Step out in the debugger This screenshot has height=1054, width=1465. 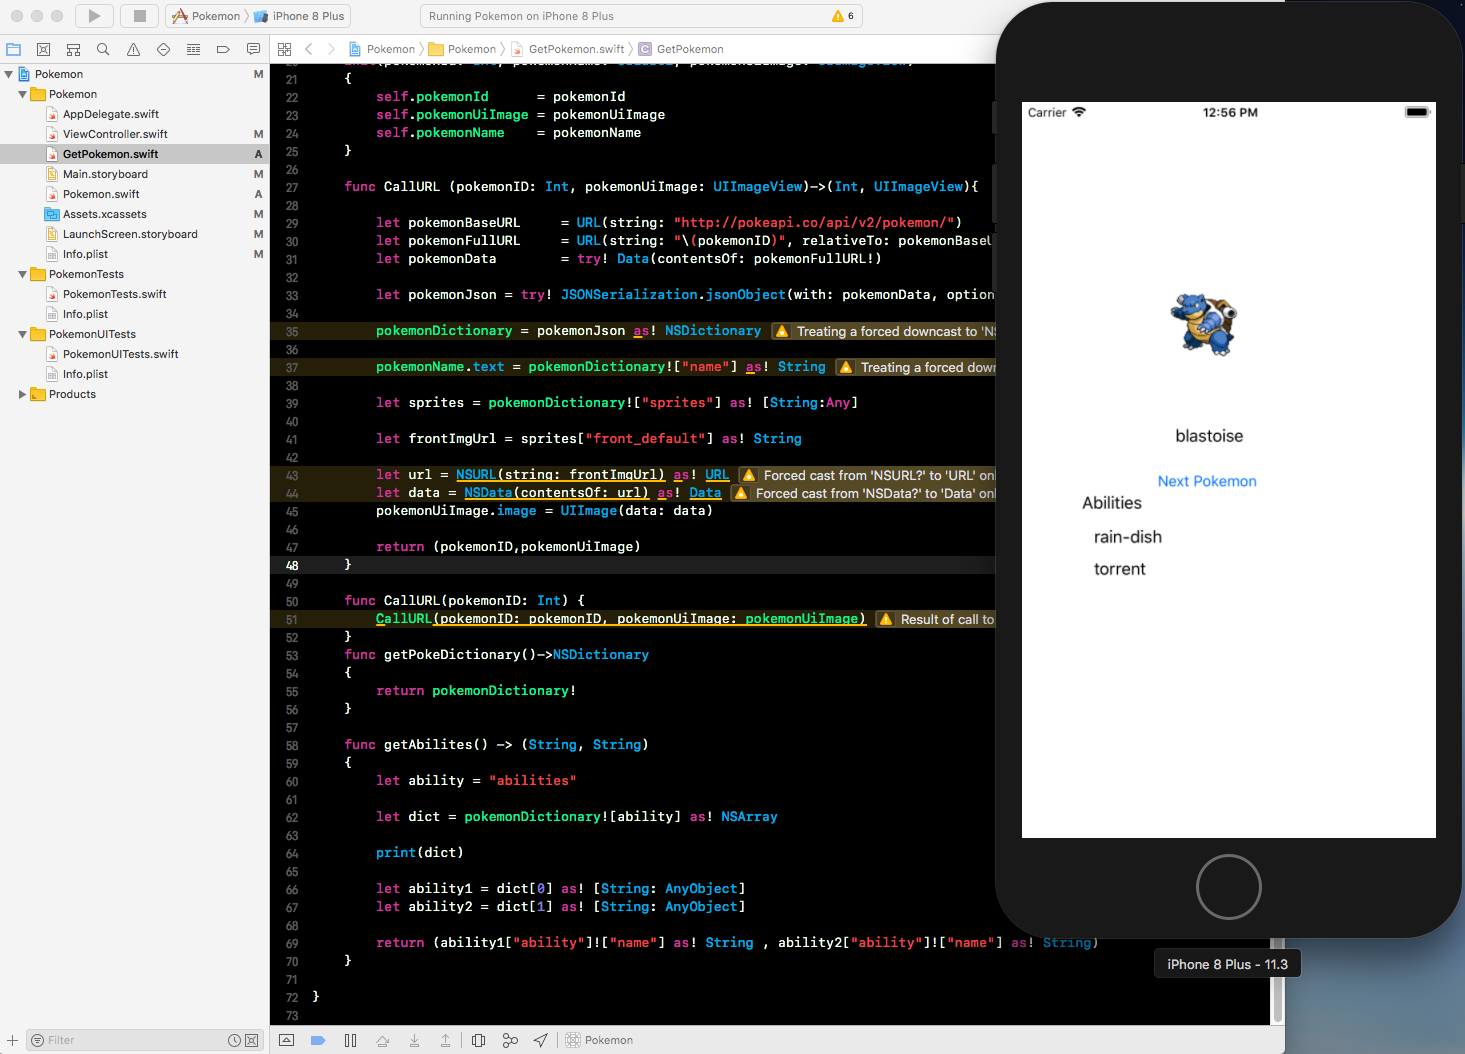click(x=445, y=1040)
